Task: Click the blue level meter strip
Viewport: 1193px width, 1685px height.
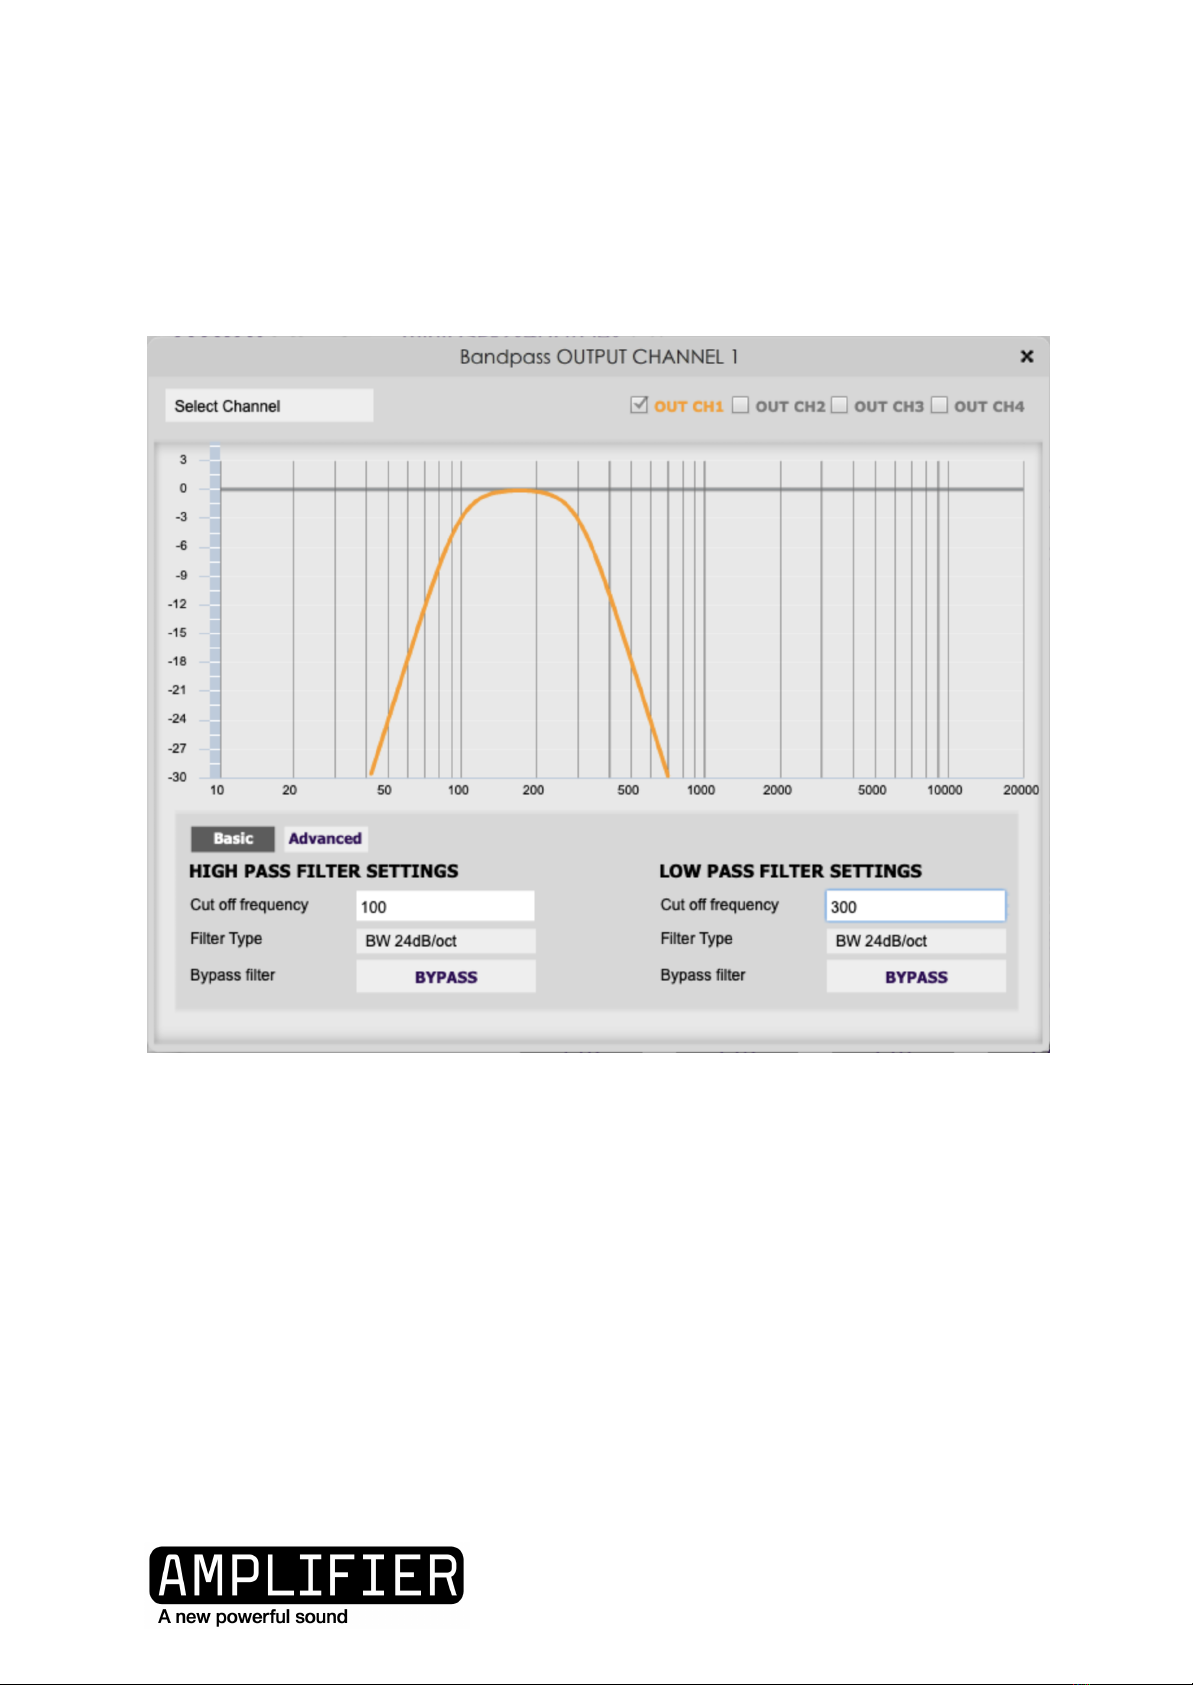Action: coord(214,612)
